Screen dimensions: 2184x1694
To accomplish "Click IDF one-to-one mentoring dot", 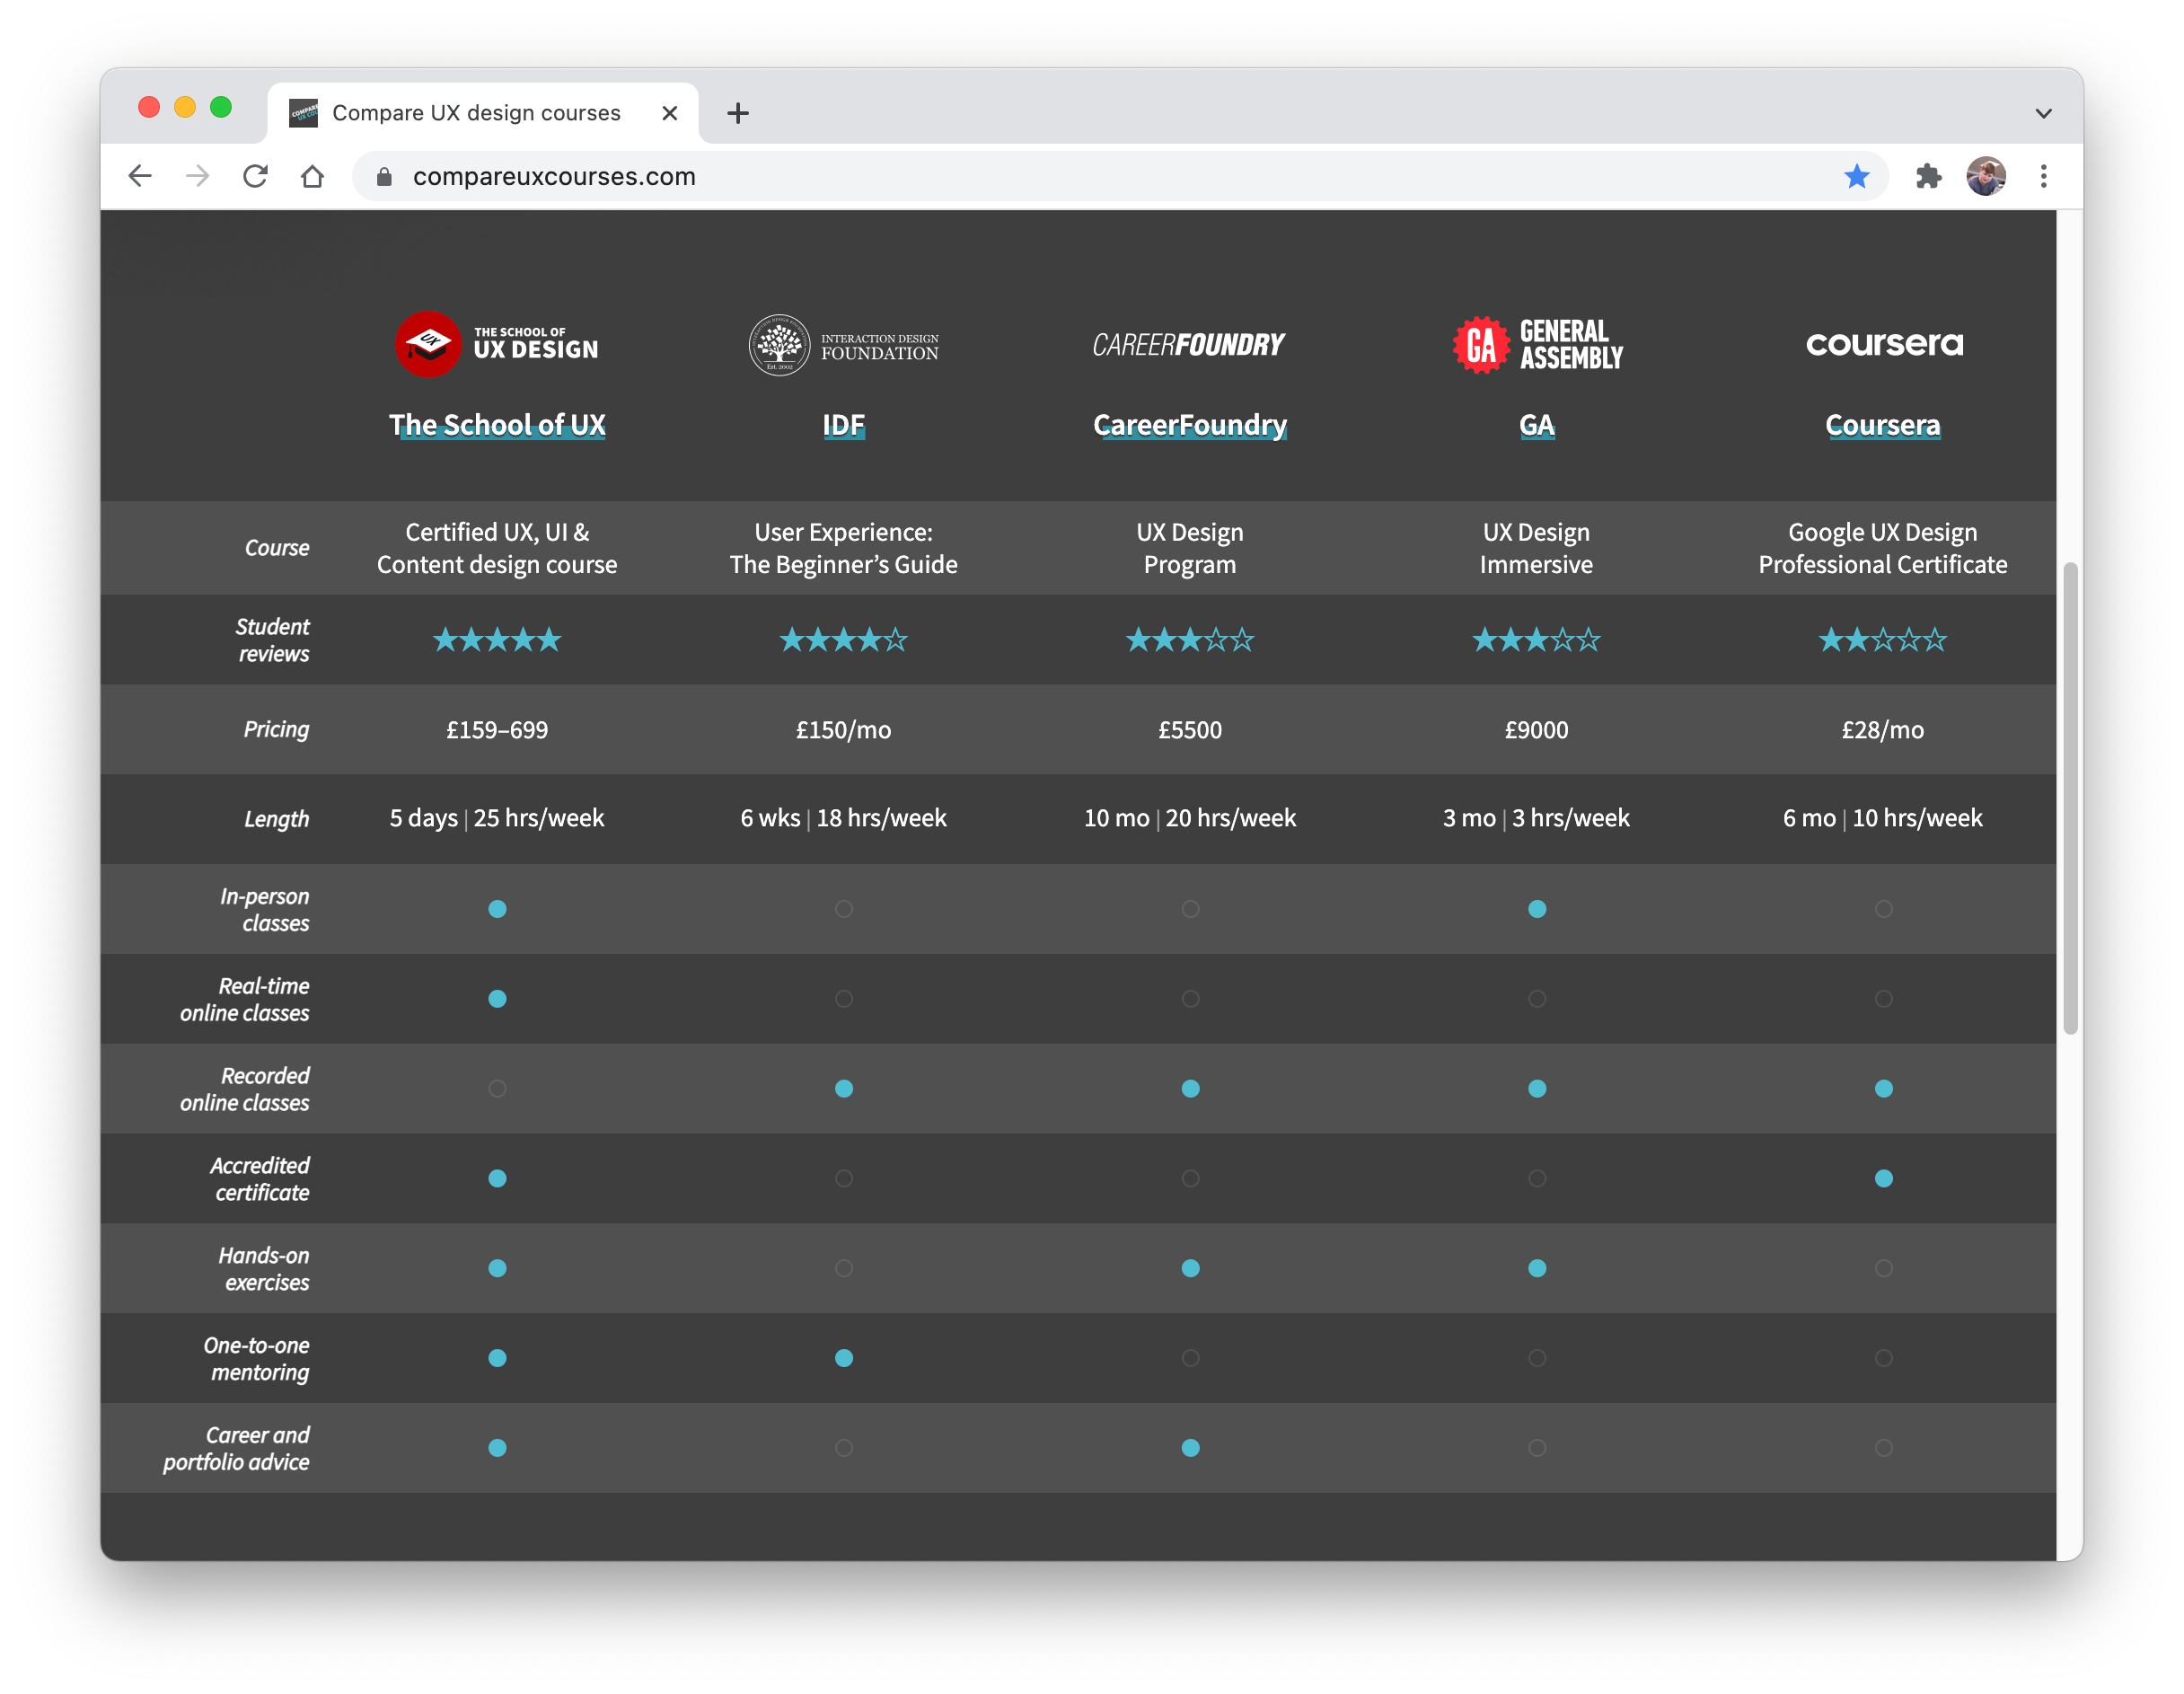I will [x=844, y=1358].
